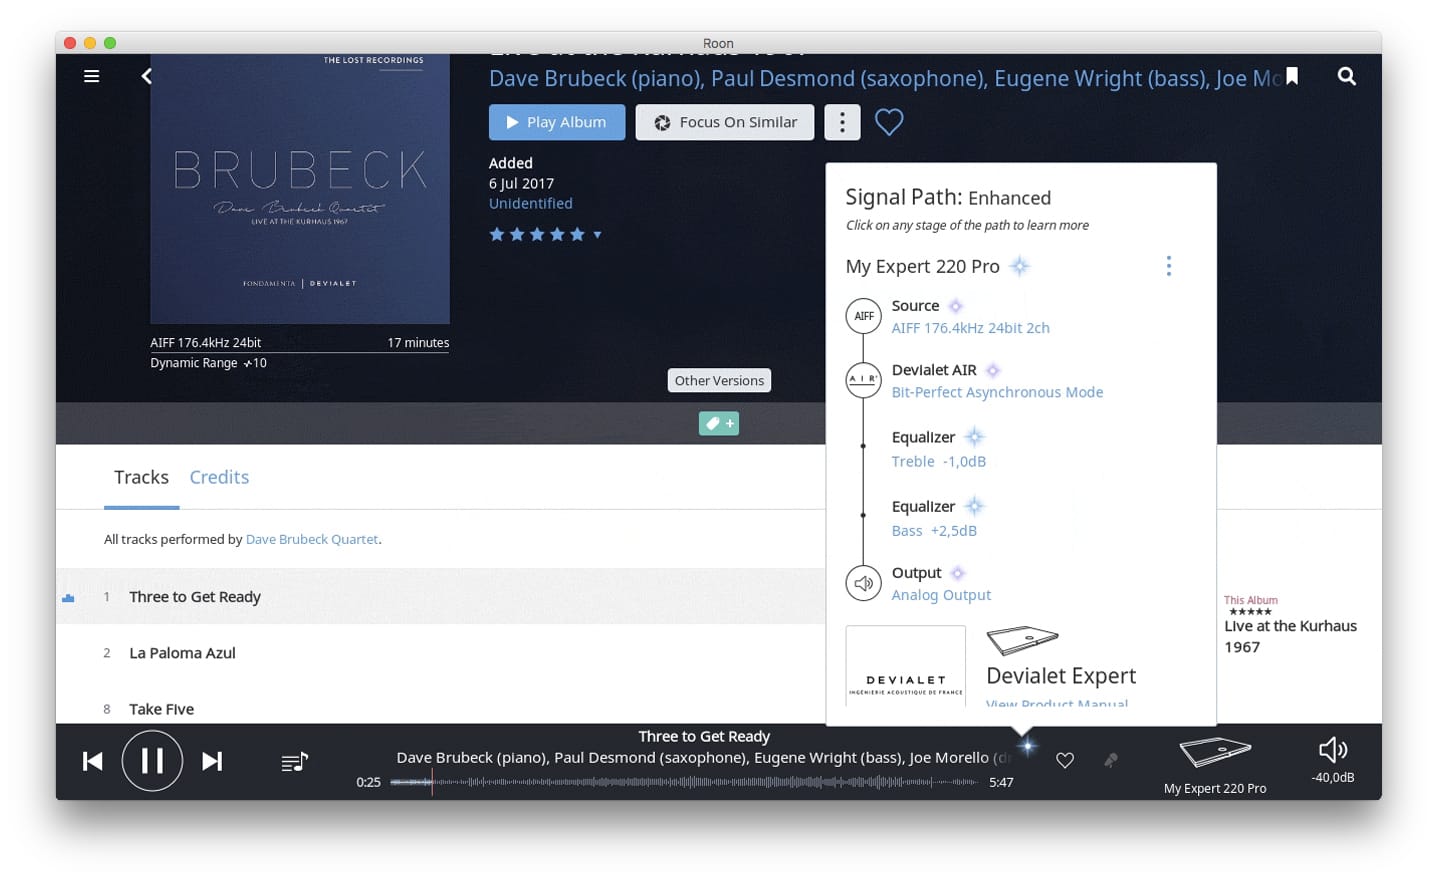Click the pin icon in footer
Screen dimensions: 1437x880
click(x=1110, y=760)
